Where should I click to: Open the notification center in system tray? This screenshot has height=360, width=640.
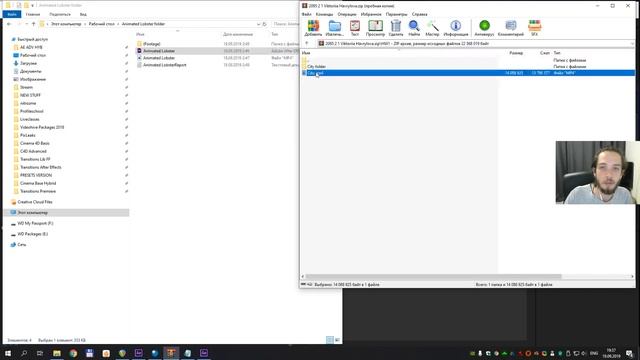click(629, 353)
